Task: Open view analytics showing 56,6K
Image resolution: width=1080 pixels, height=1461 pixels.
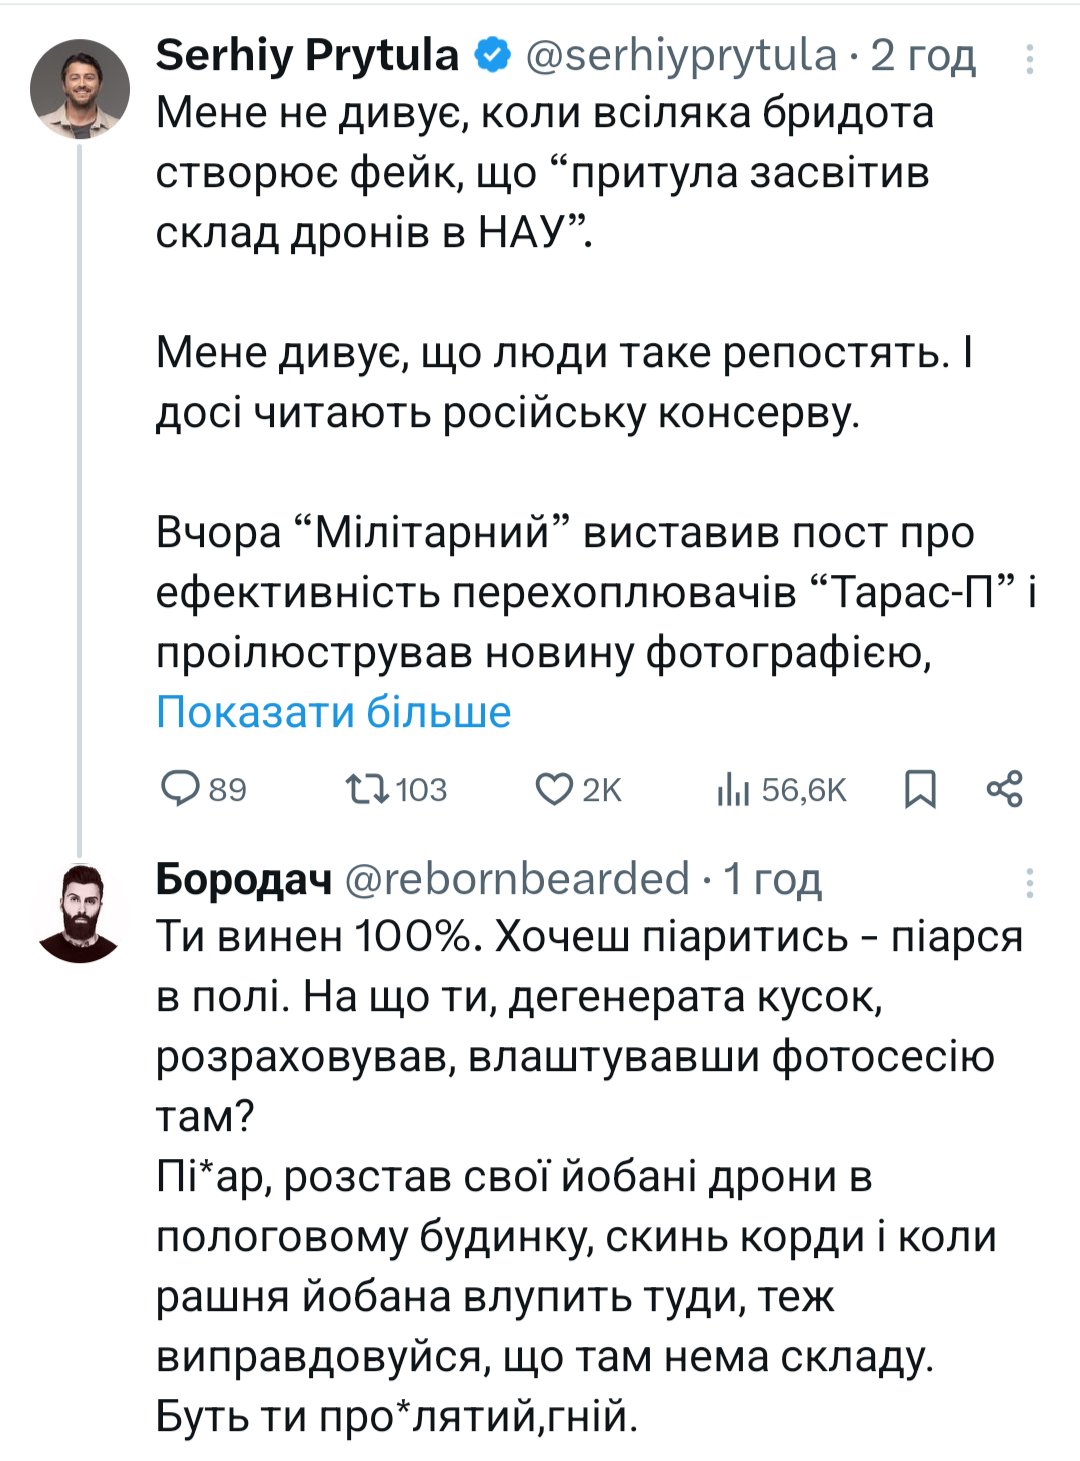Action: (x=733, y=790)
